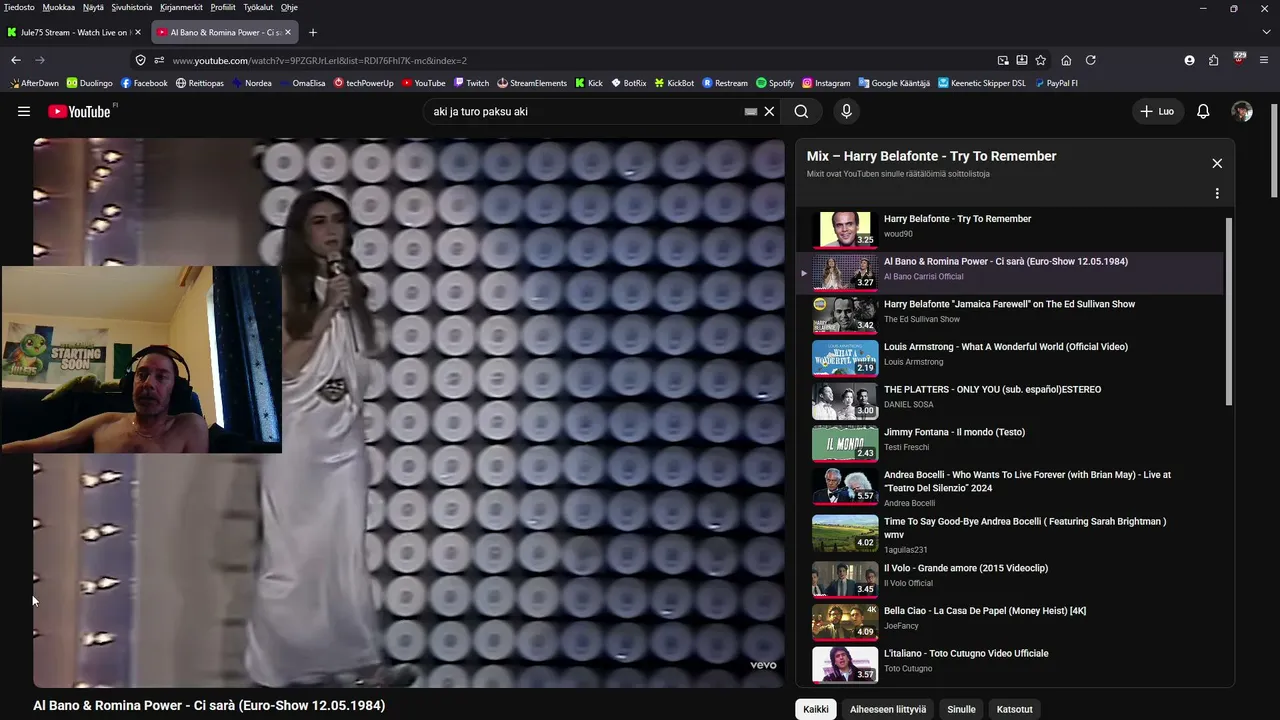Open the Spotify bookmark
This screenshot has height=720, width=1280.
click(775, 83)
